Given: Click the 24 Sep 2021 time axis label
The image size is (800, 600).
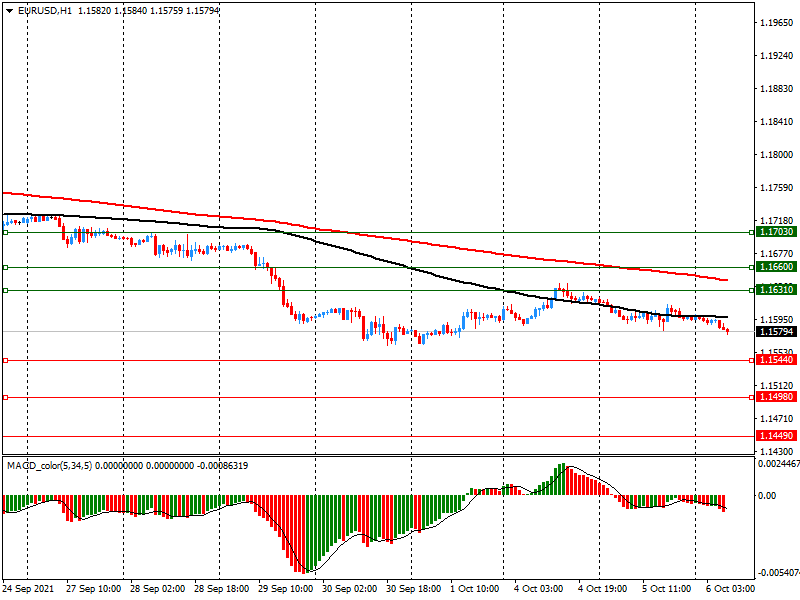Looking at the screenshot, I should 28,589.
